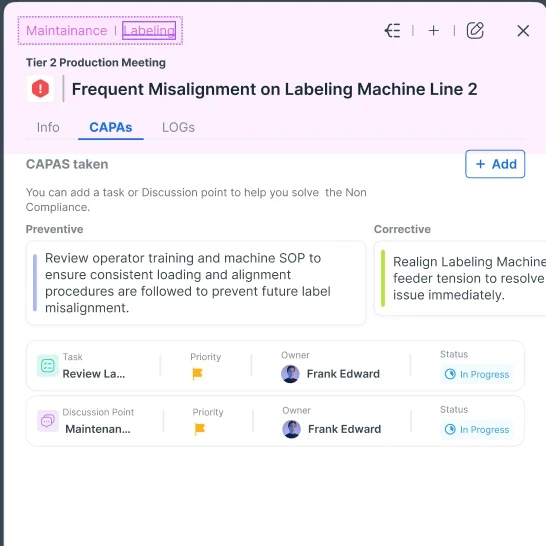
Task: Click the plus icon in header toolbar
Action: [x=434, y=31]
